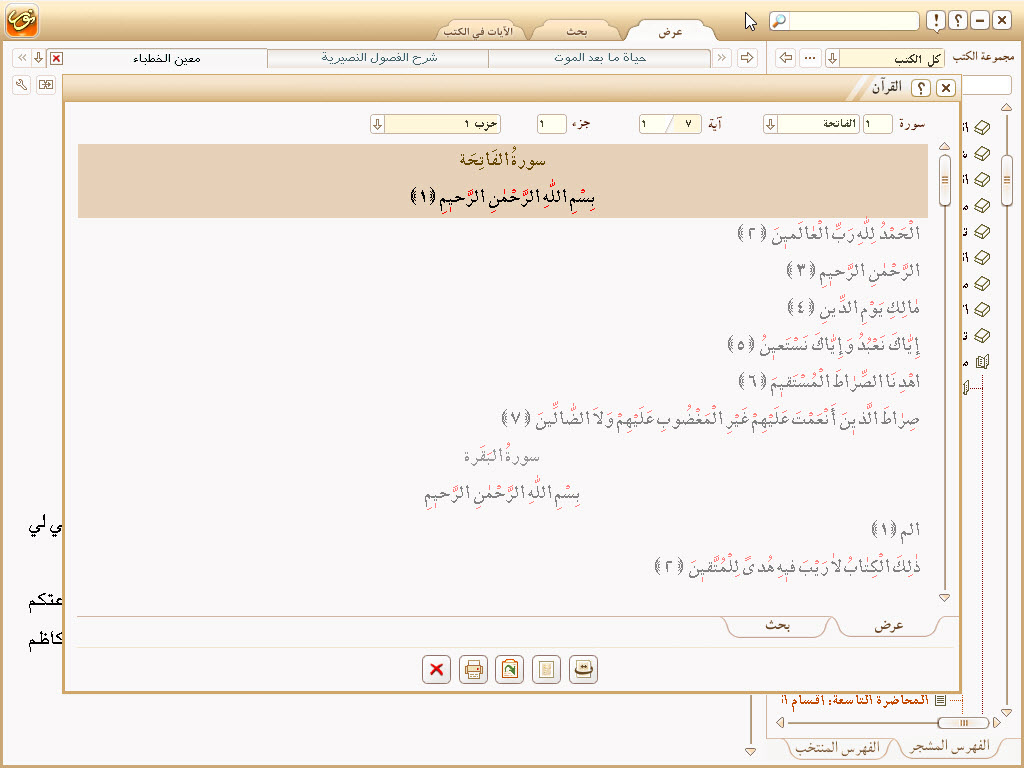Open the حياة ما بعد الموت book tab
This screenshot has height=768, width=1024.
(600, 58)
